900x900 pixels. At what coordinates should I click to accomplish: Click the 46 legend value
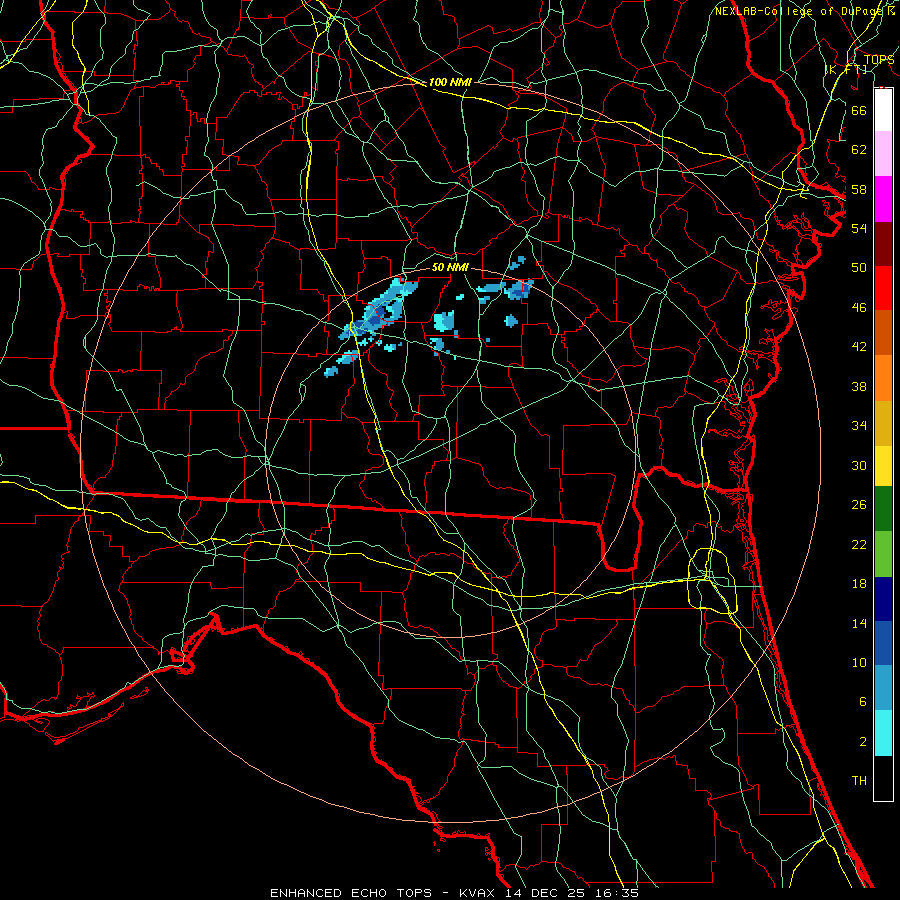[x=859, y=308]
